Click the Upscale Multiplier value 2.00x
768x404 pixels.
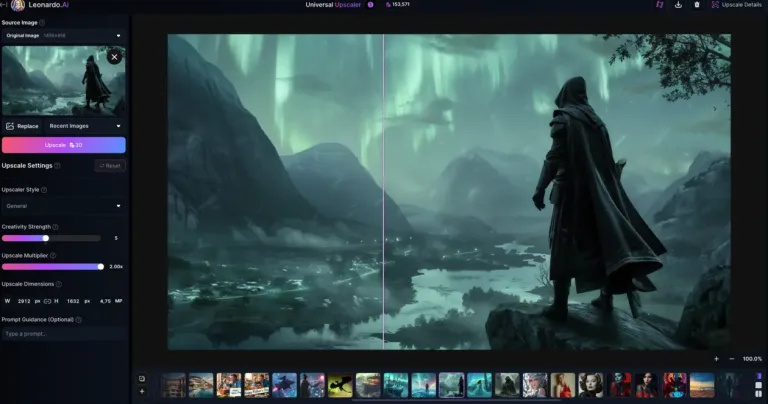[116, 267]
